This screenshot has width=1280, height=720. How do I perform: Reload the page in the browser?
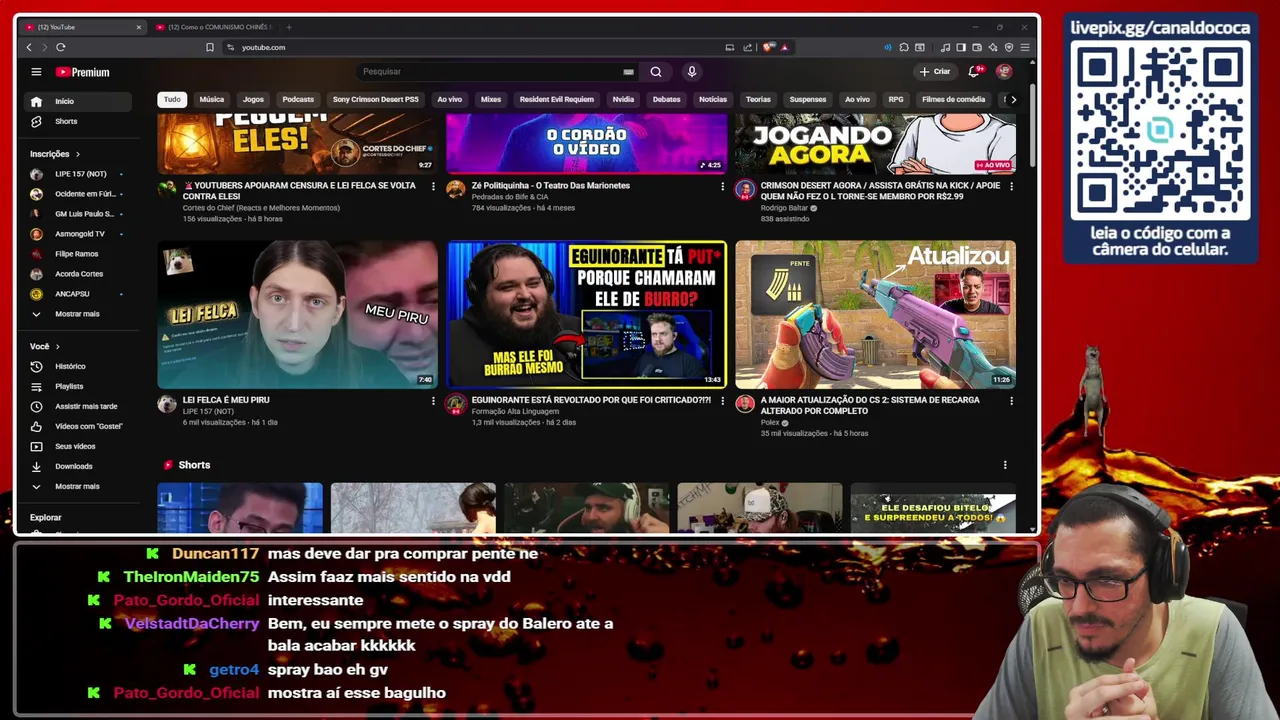(61, 47)
